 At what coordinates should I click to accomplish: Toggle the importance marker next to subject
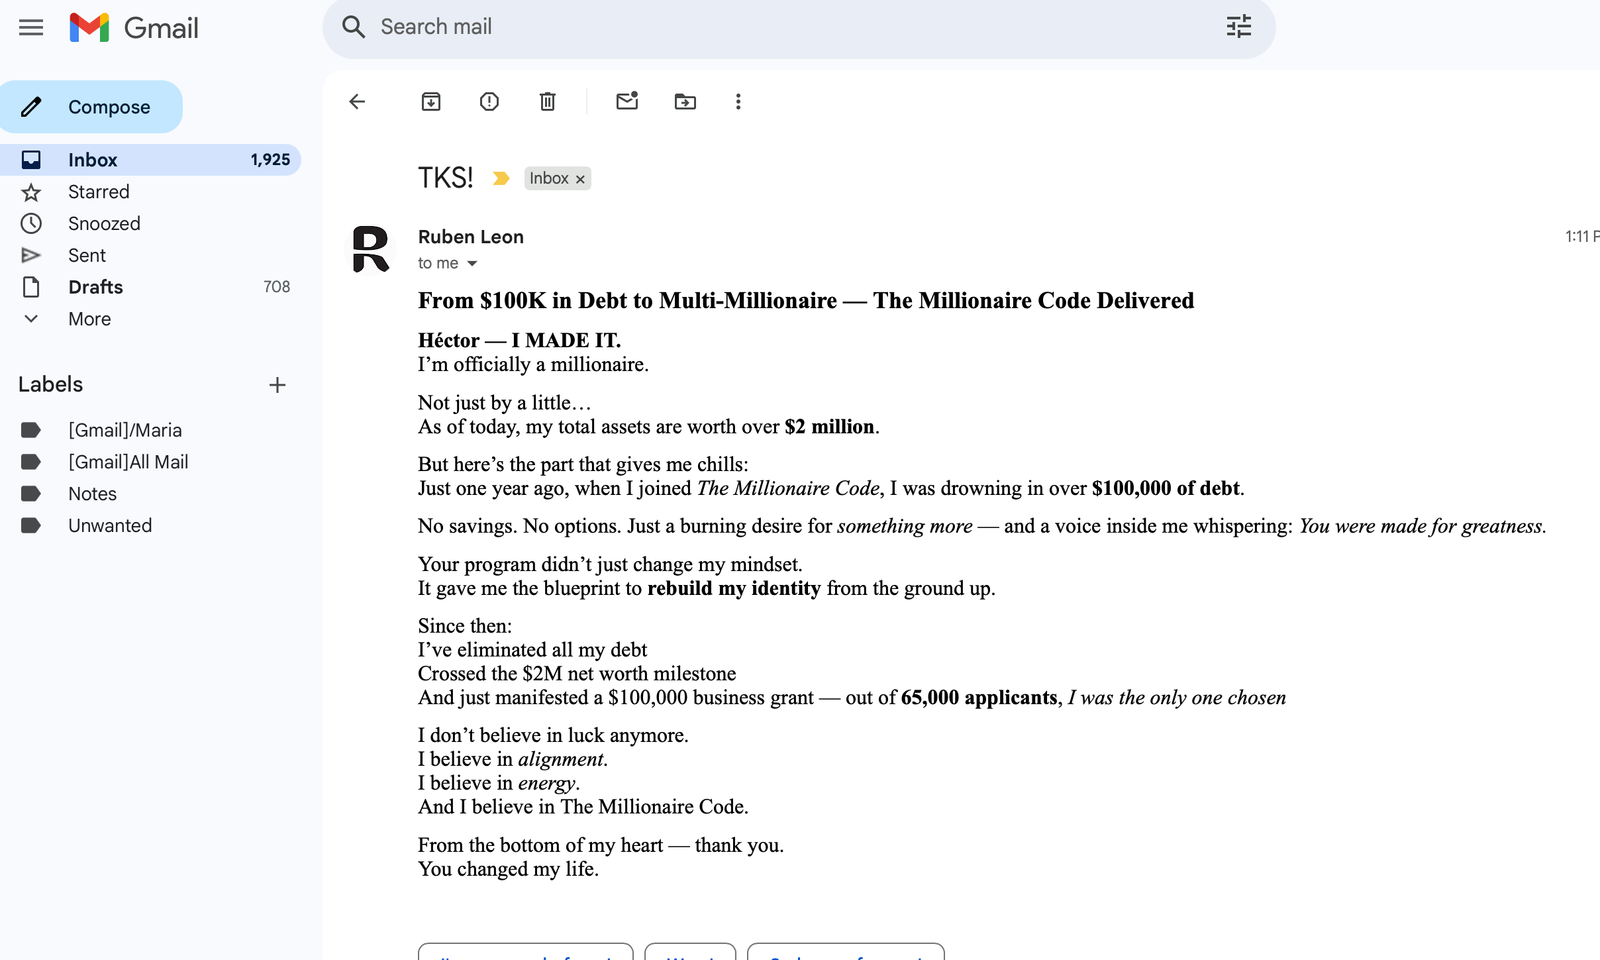coord(501,178)
